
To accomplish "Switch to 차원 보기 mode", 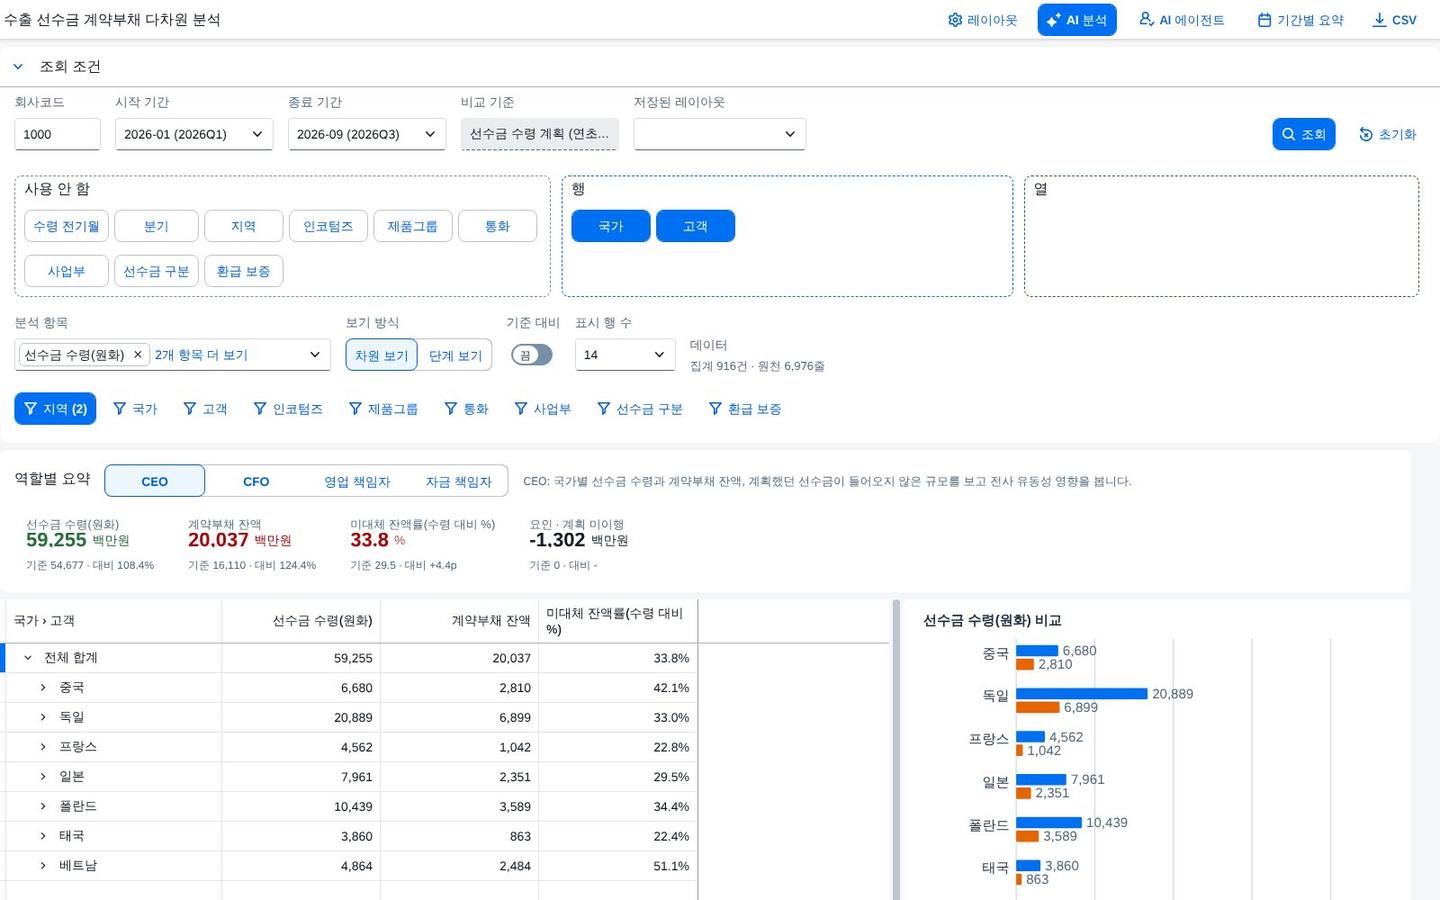I will (382, 355).
